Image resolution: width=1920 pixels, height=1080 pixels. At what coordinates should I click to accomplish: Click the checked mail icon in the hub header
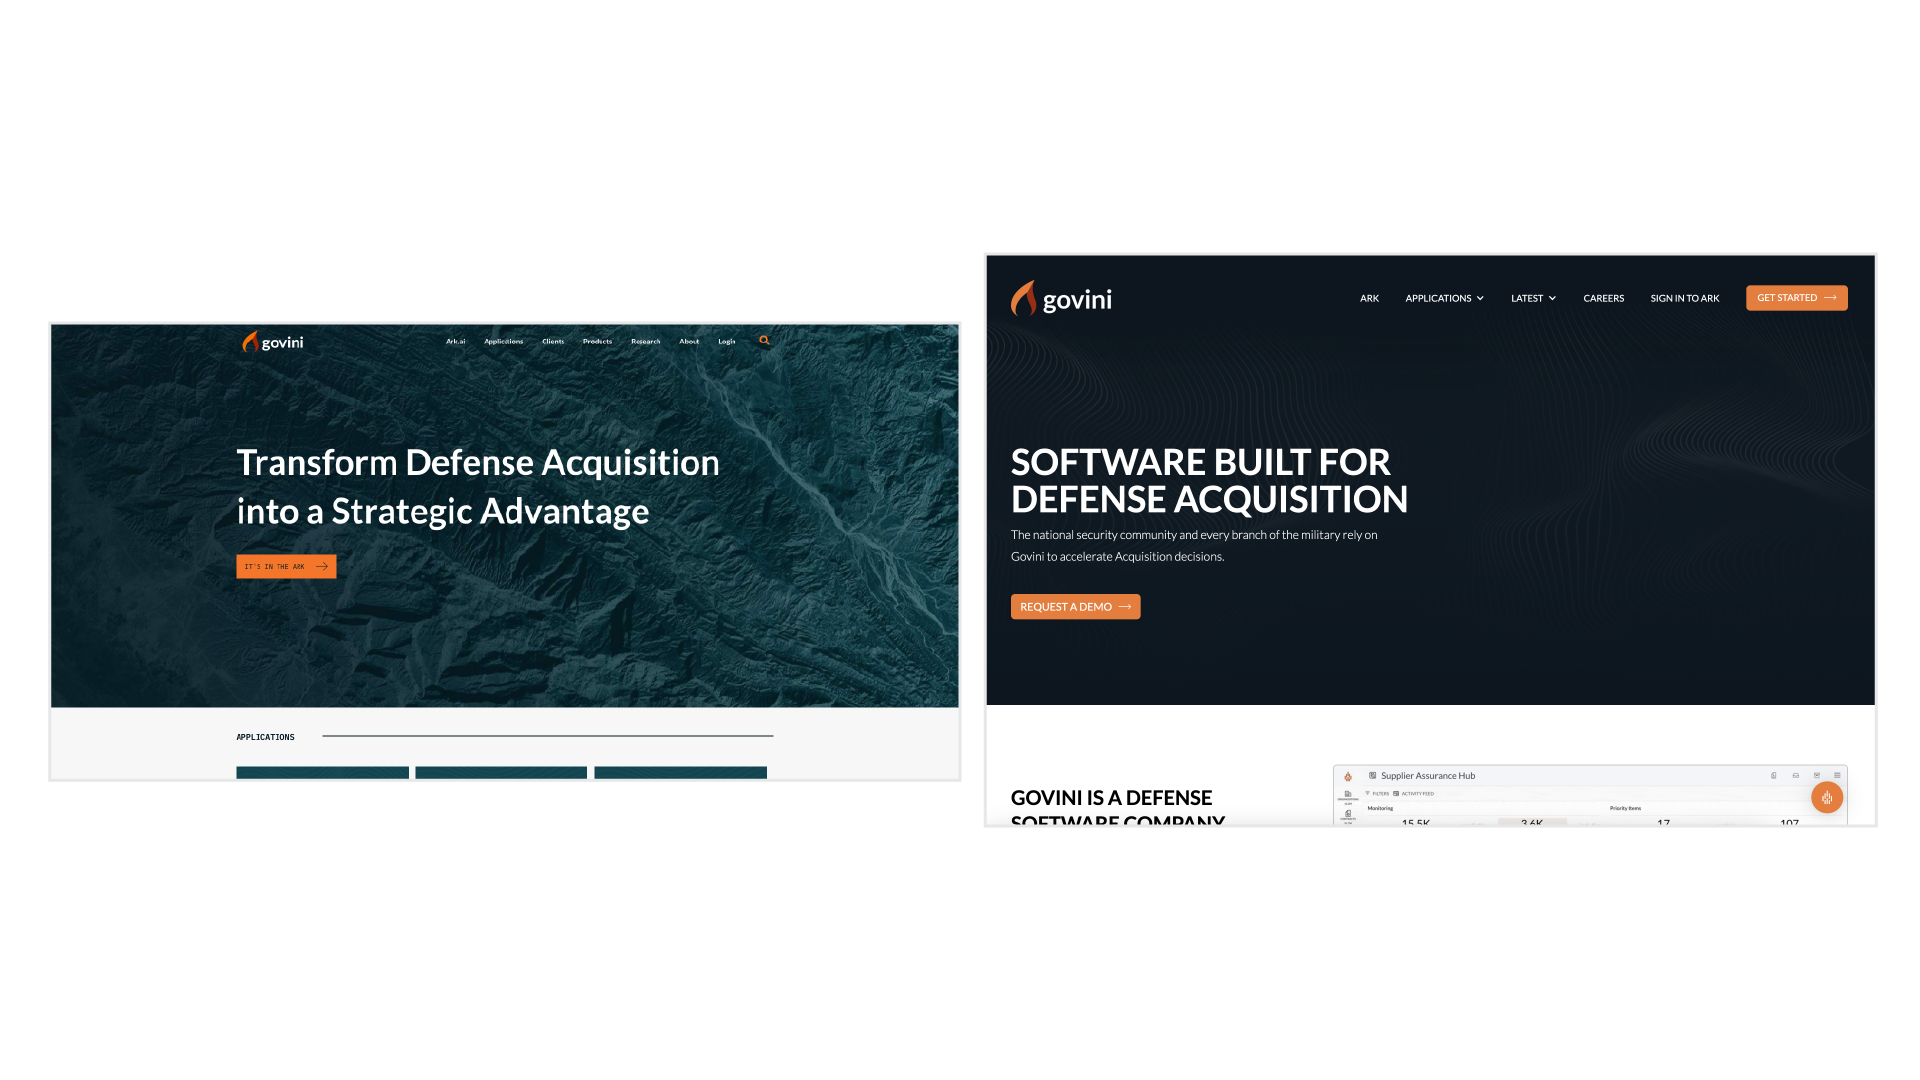pyautogui.click(x=1817, y=775)
